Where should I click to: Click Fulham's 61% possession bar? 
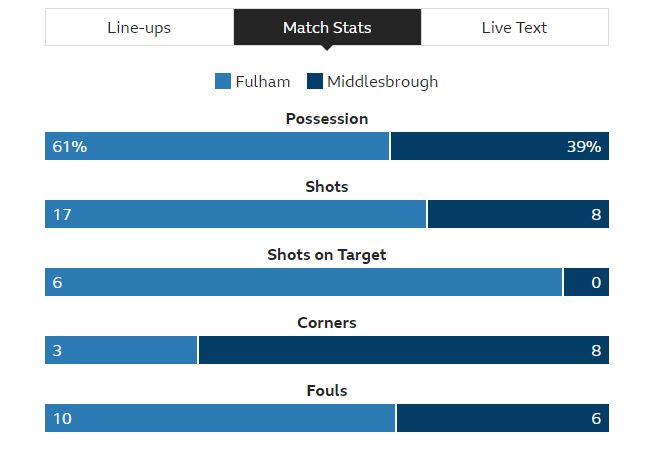pyautogui.click(x=217, y=146)
